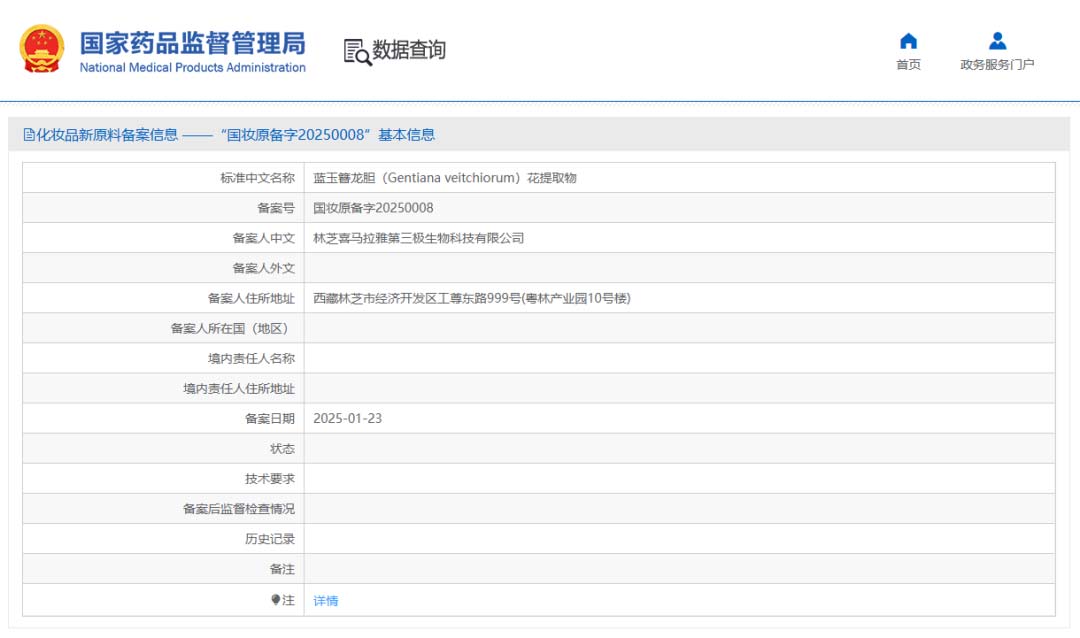Open the 政务服务门户 text link
The width and height of the screenshot is (1080, 638).
point(997,65)
